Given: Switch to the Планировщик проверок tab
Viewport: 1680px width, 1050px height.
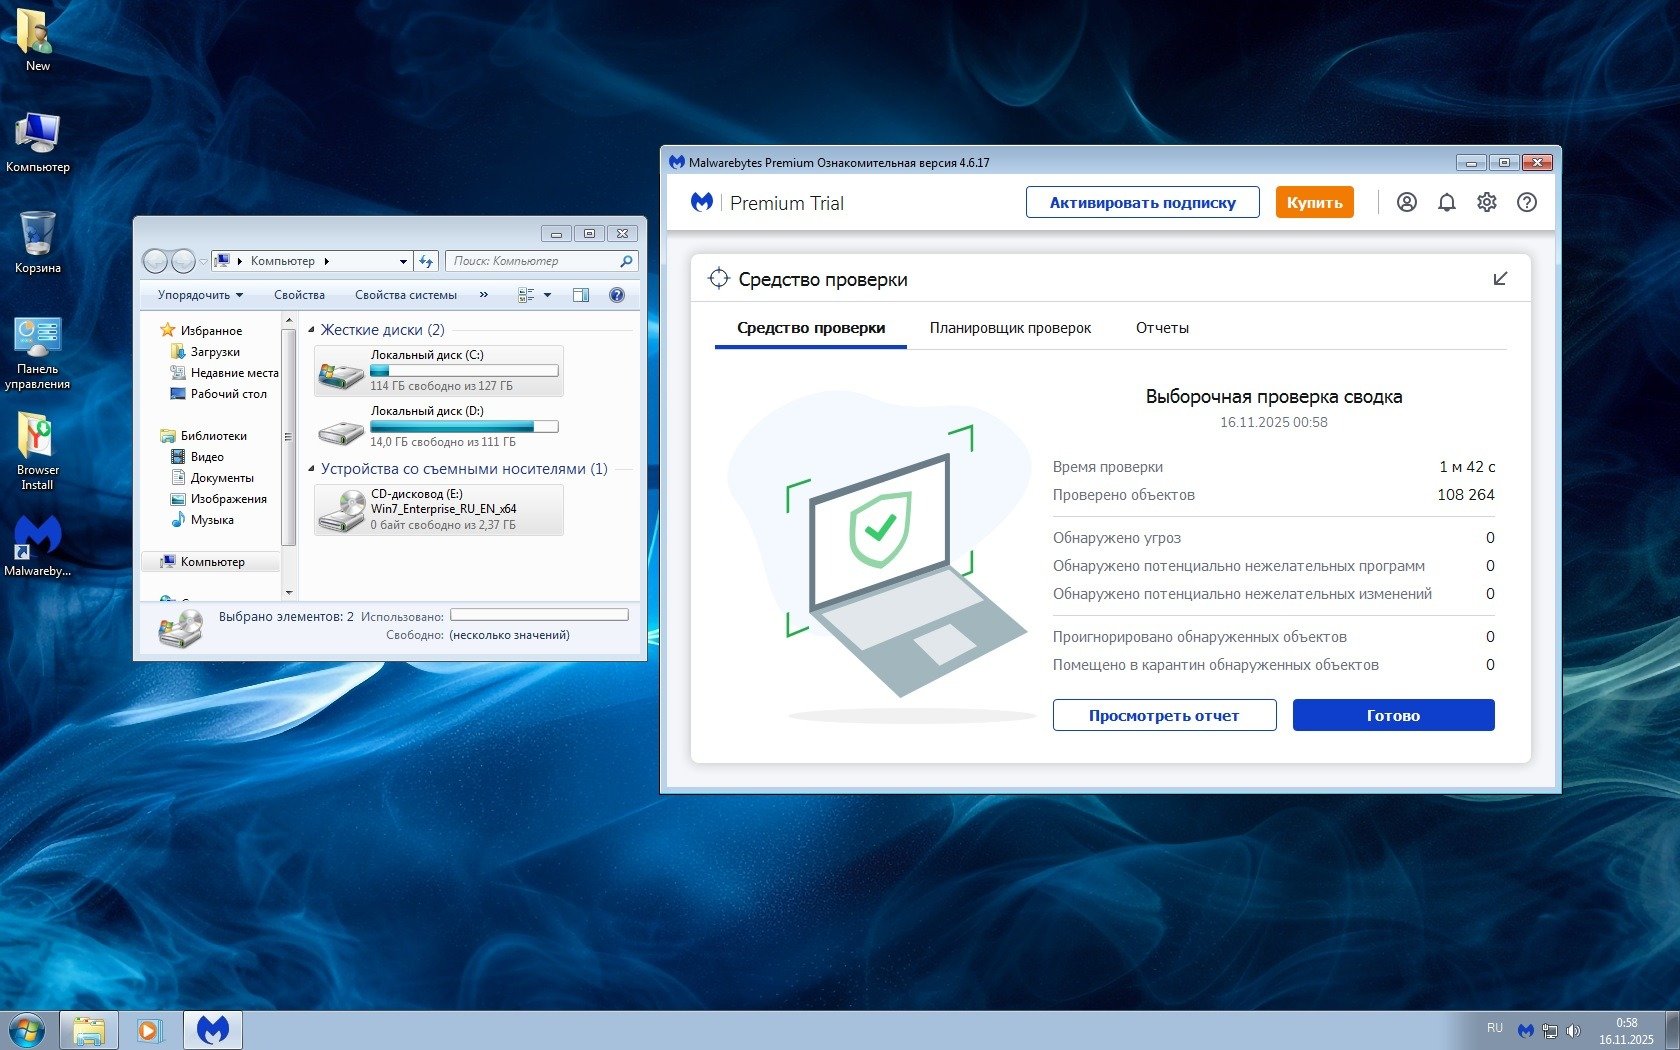Looking at the screenshot, I should (1010, 328).
